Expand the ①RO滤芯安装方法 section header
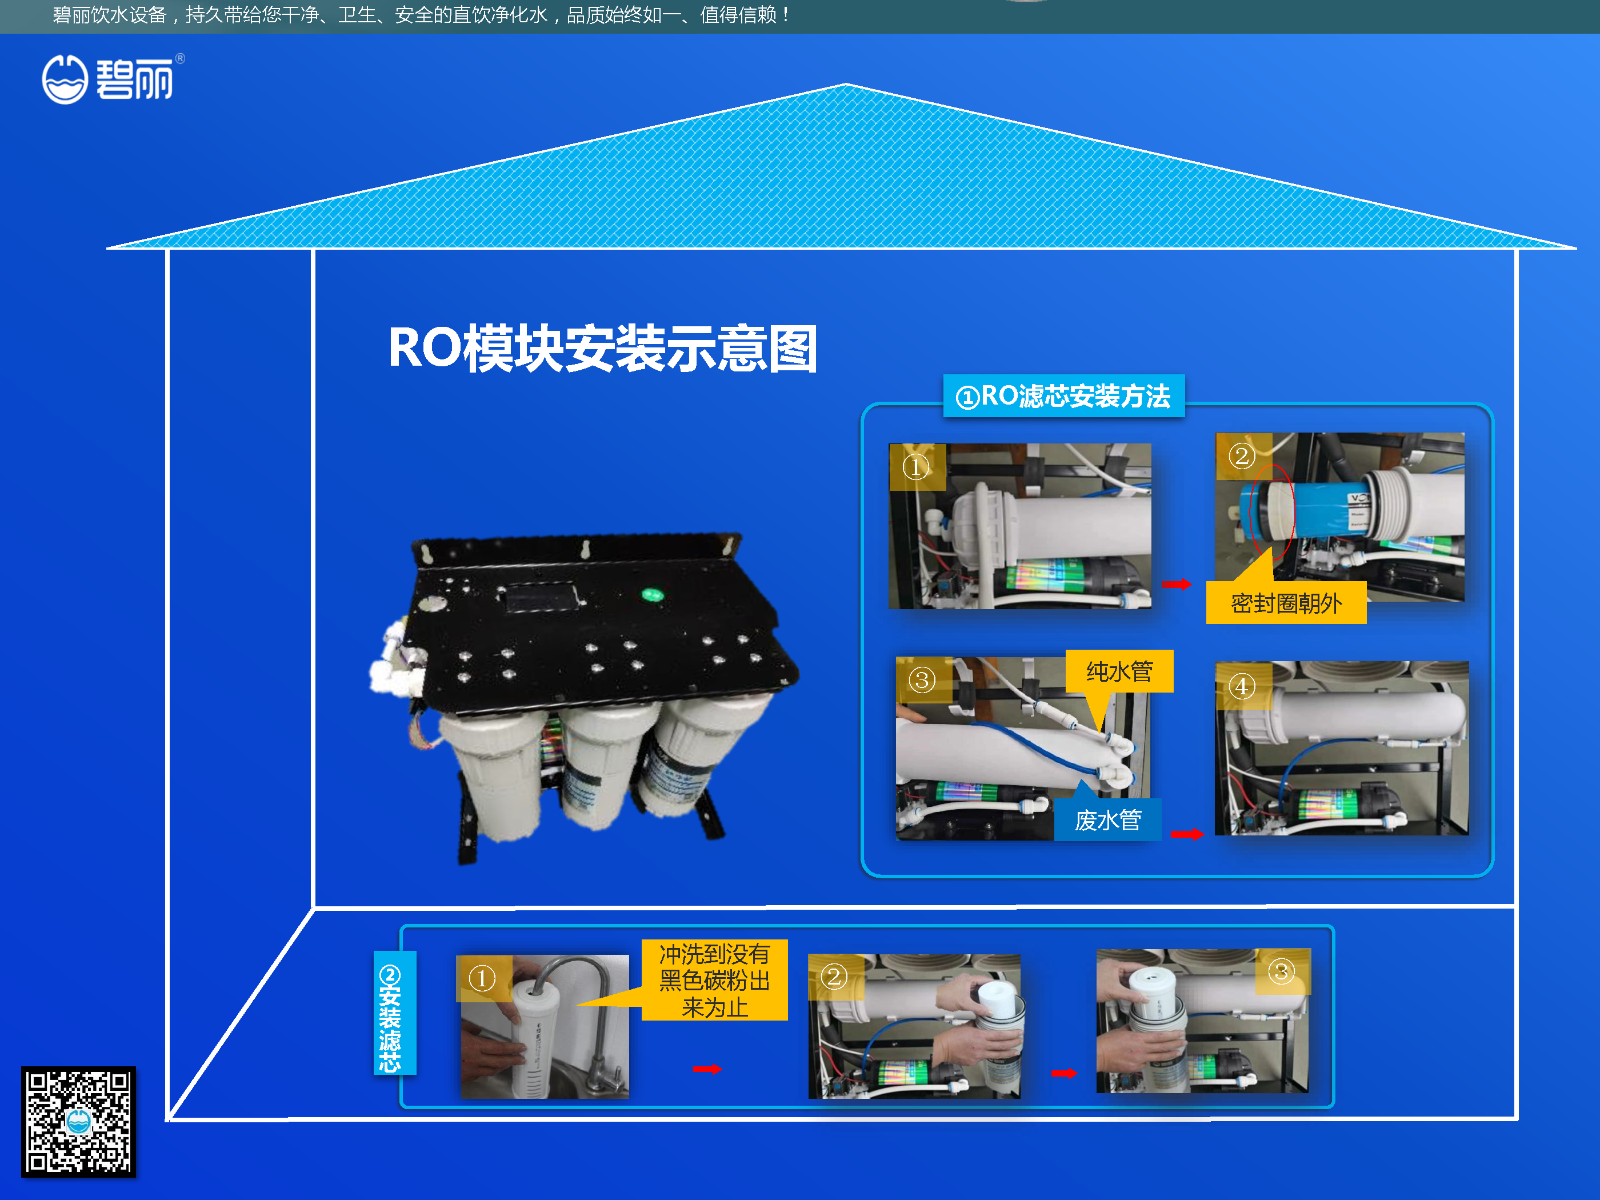This screenshot has width=1600, height=1200. click(x=1066, y=397)
